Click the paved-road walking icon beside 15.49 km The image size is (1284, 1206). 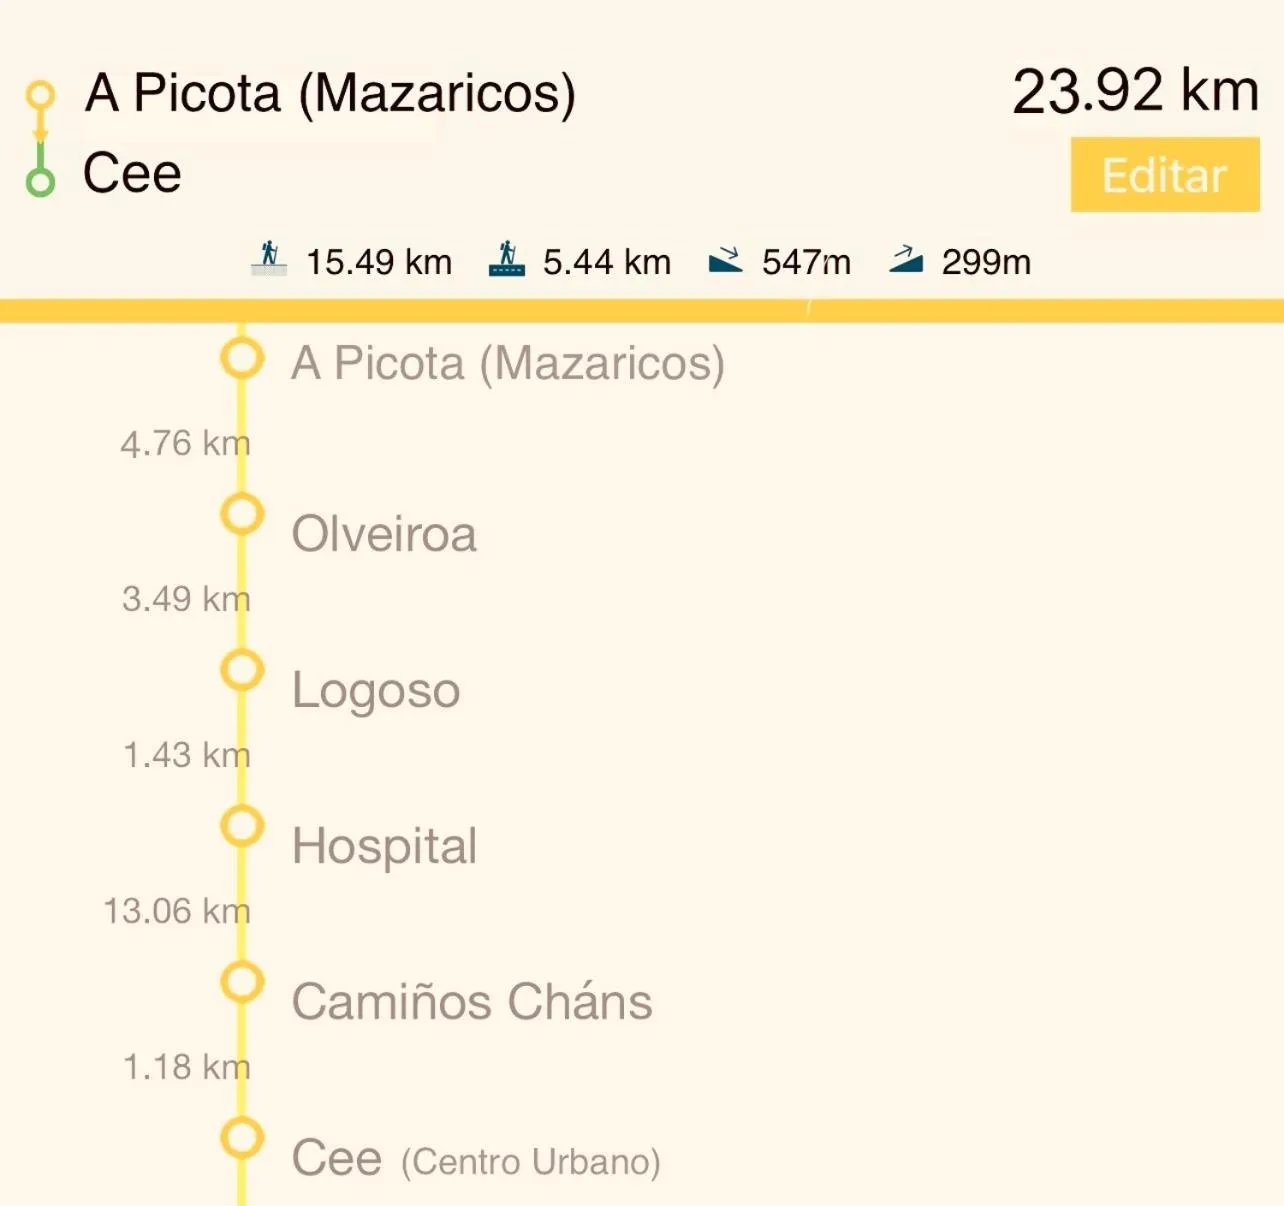tap(269, 258)
